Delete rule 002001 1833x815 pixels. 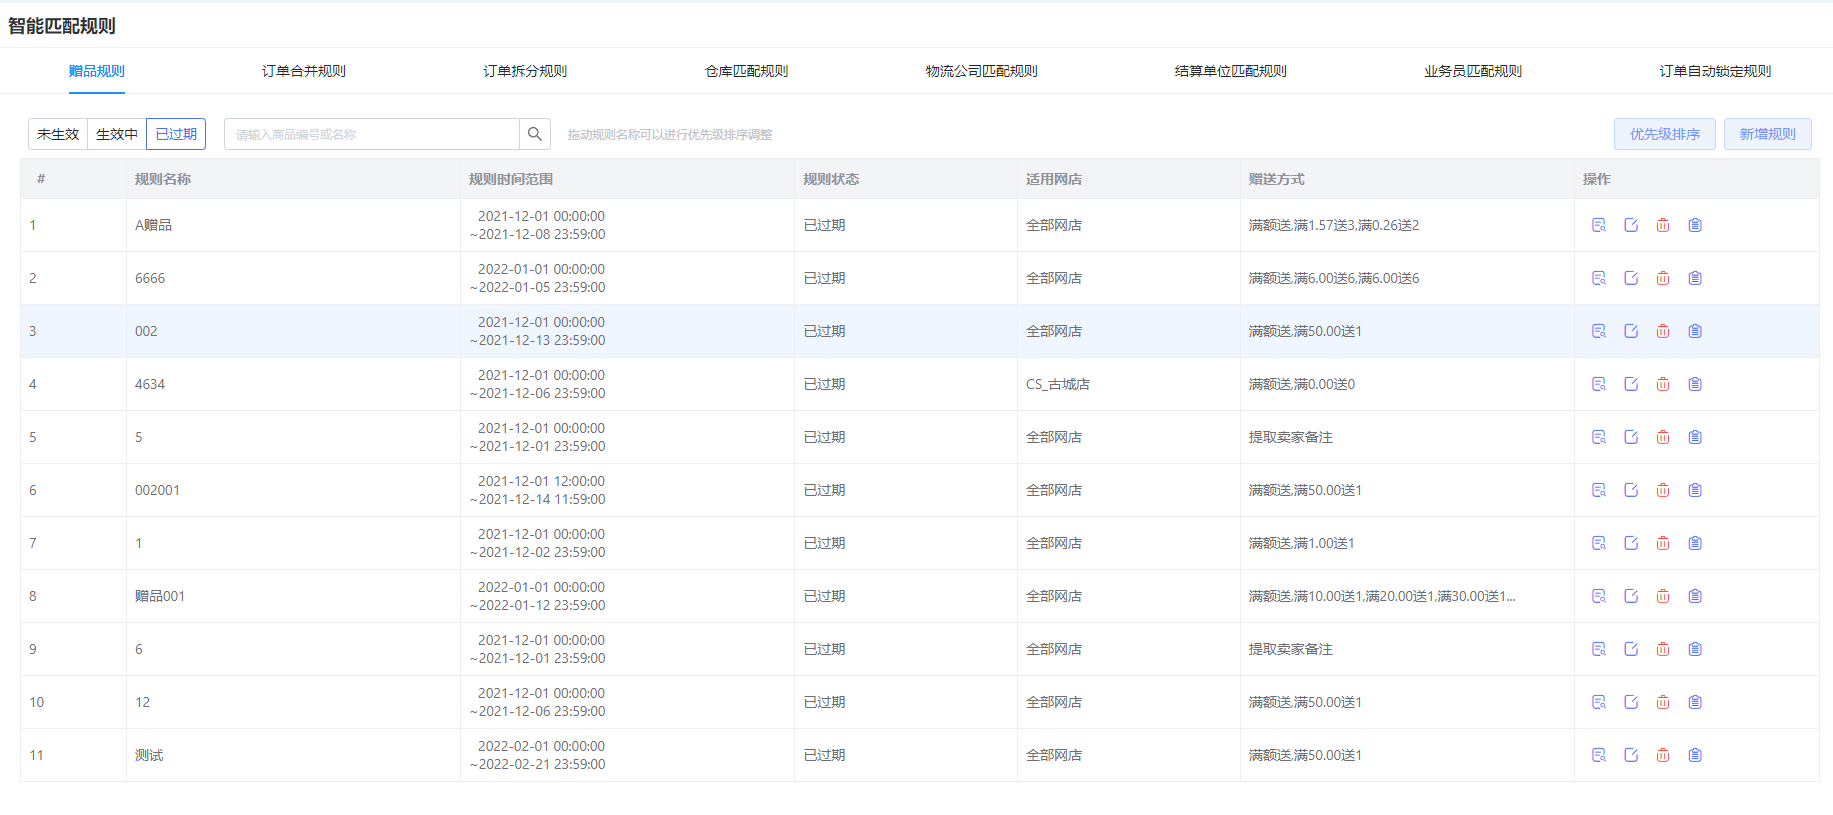(x=1663, y=490)
